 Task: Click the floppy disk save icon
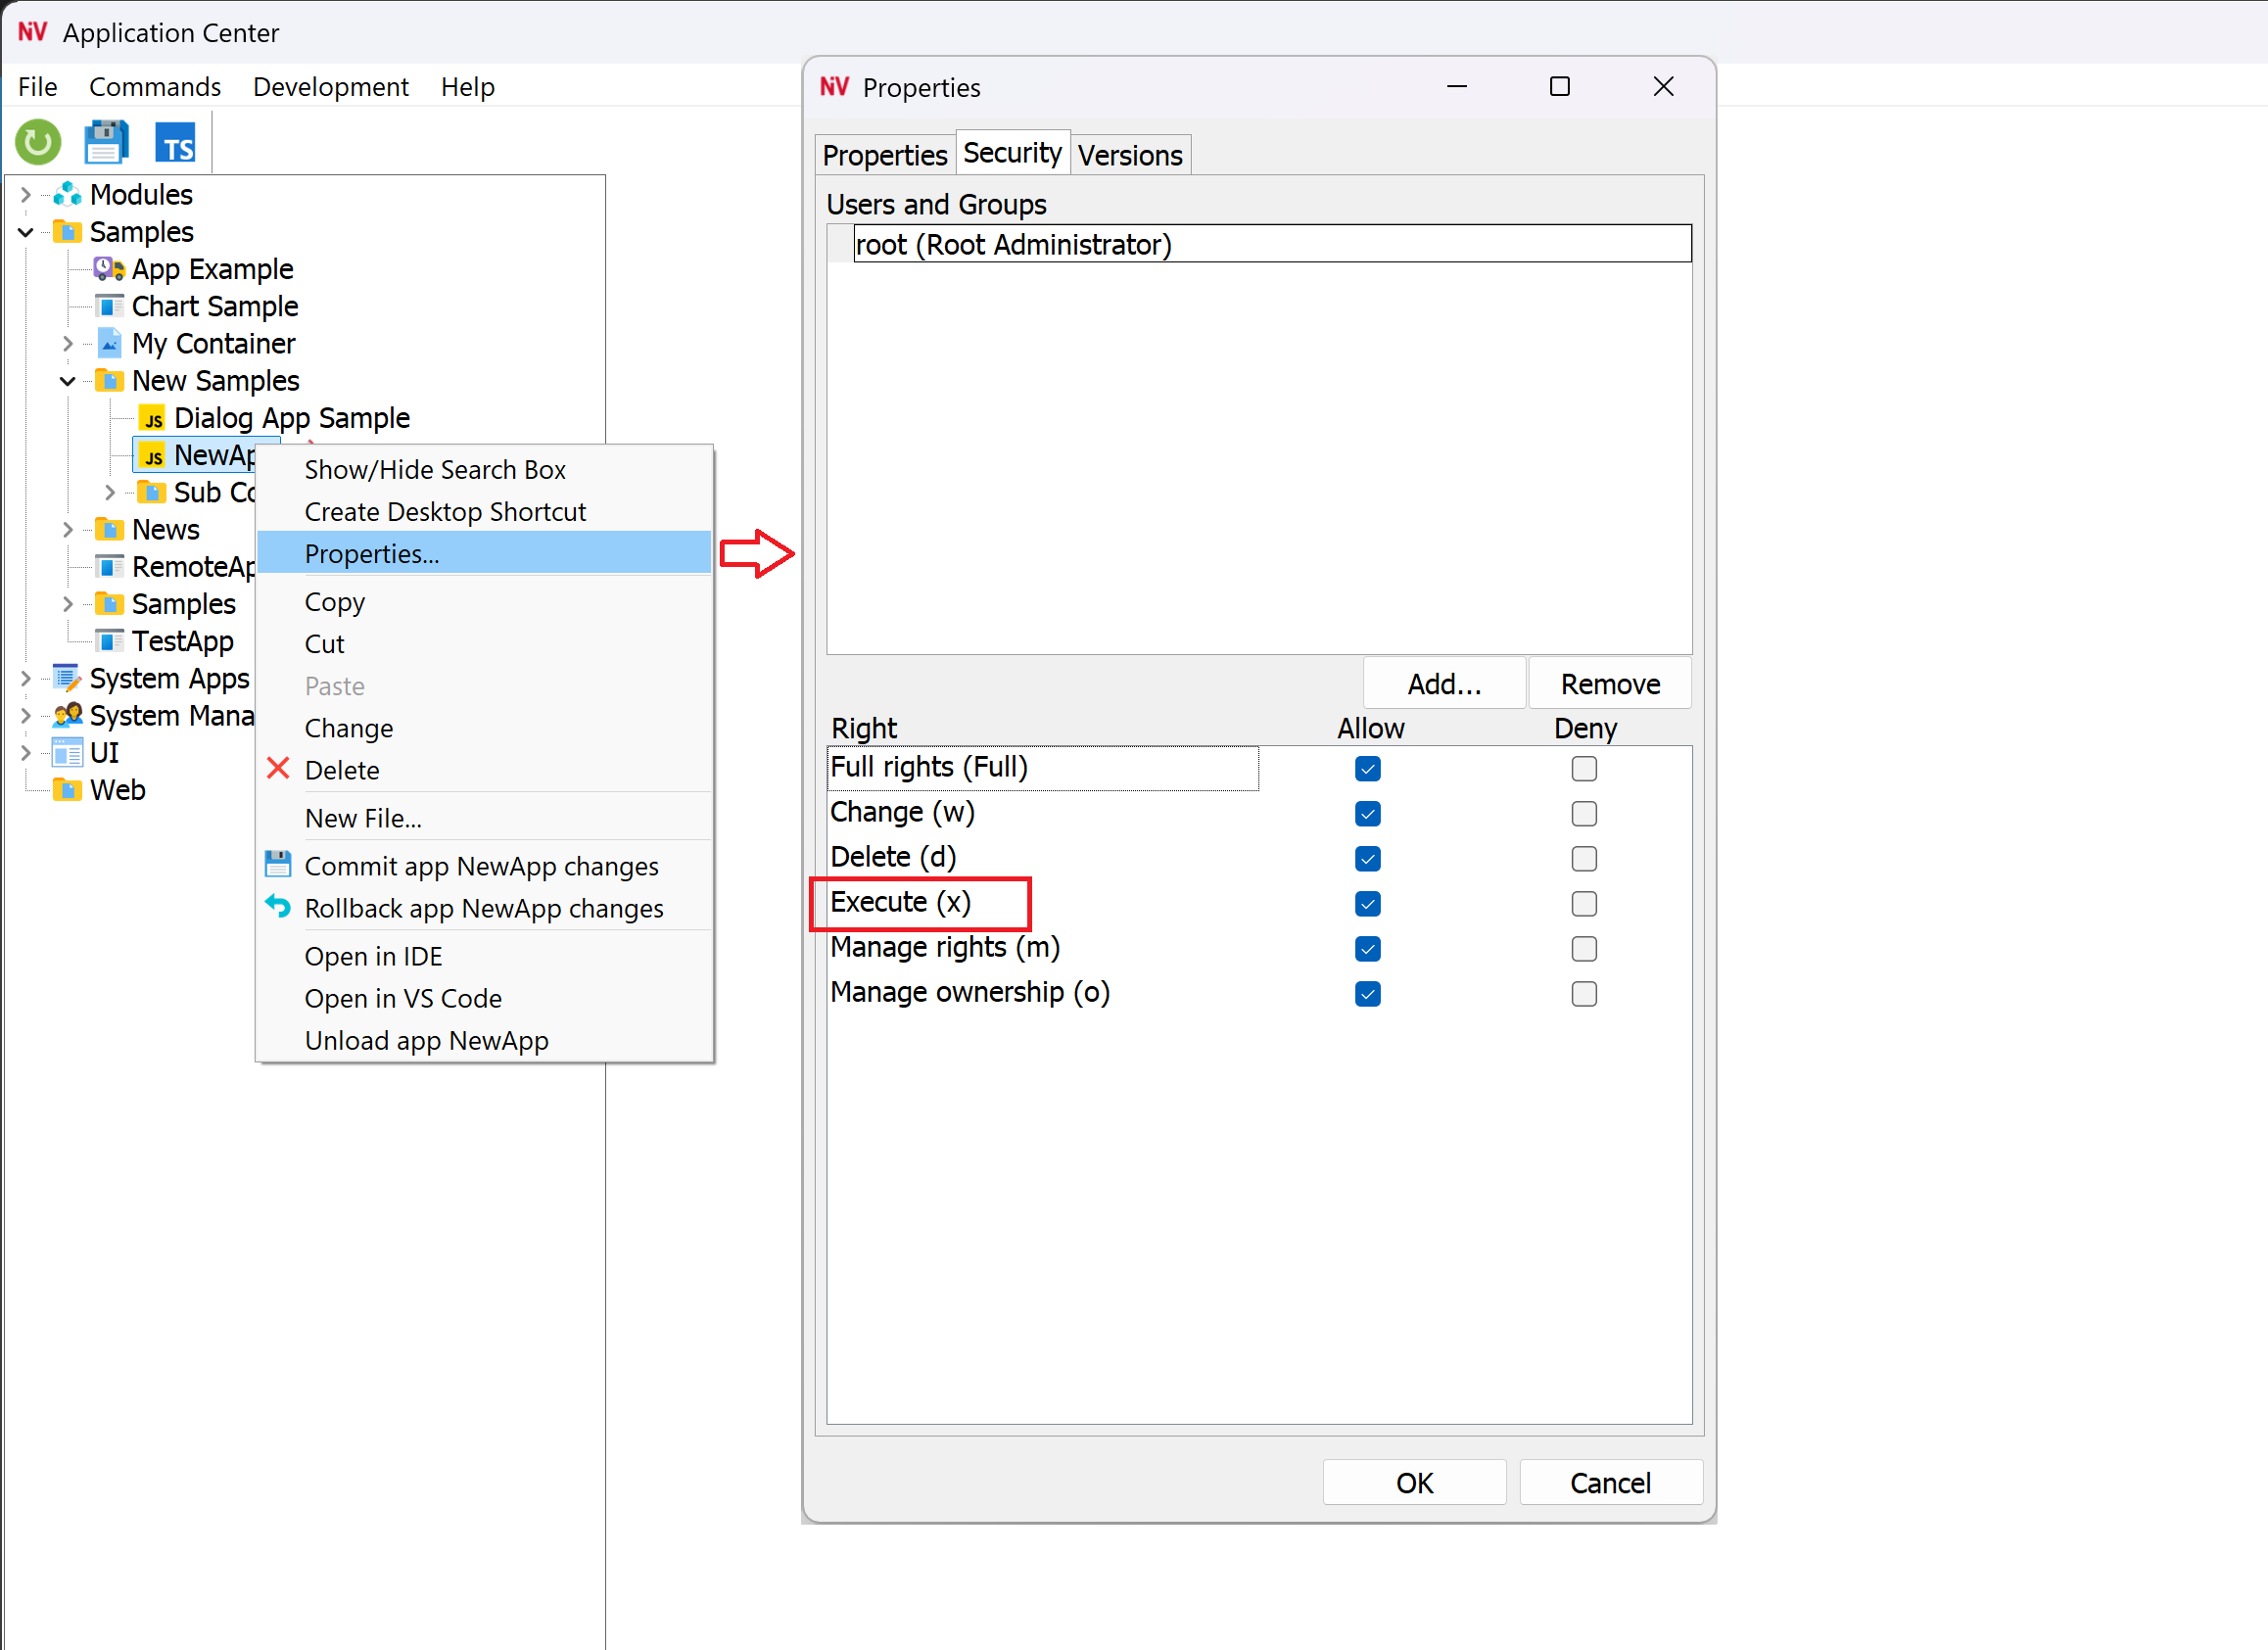pos(106,143)
